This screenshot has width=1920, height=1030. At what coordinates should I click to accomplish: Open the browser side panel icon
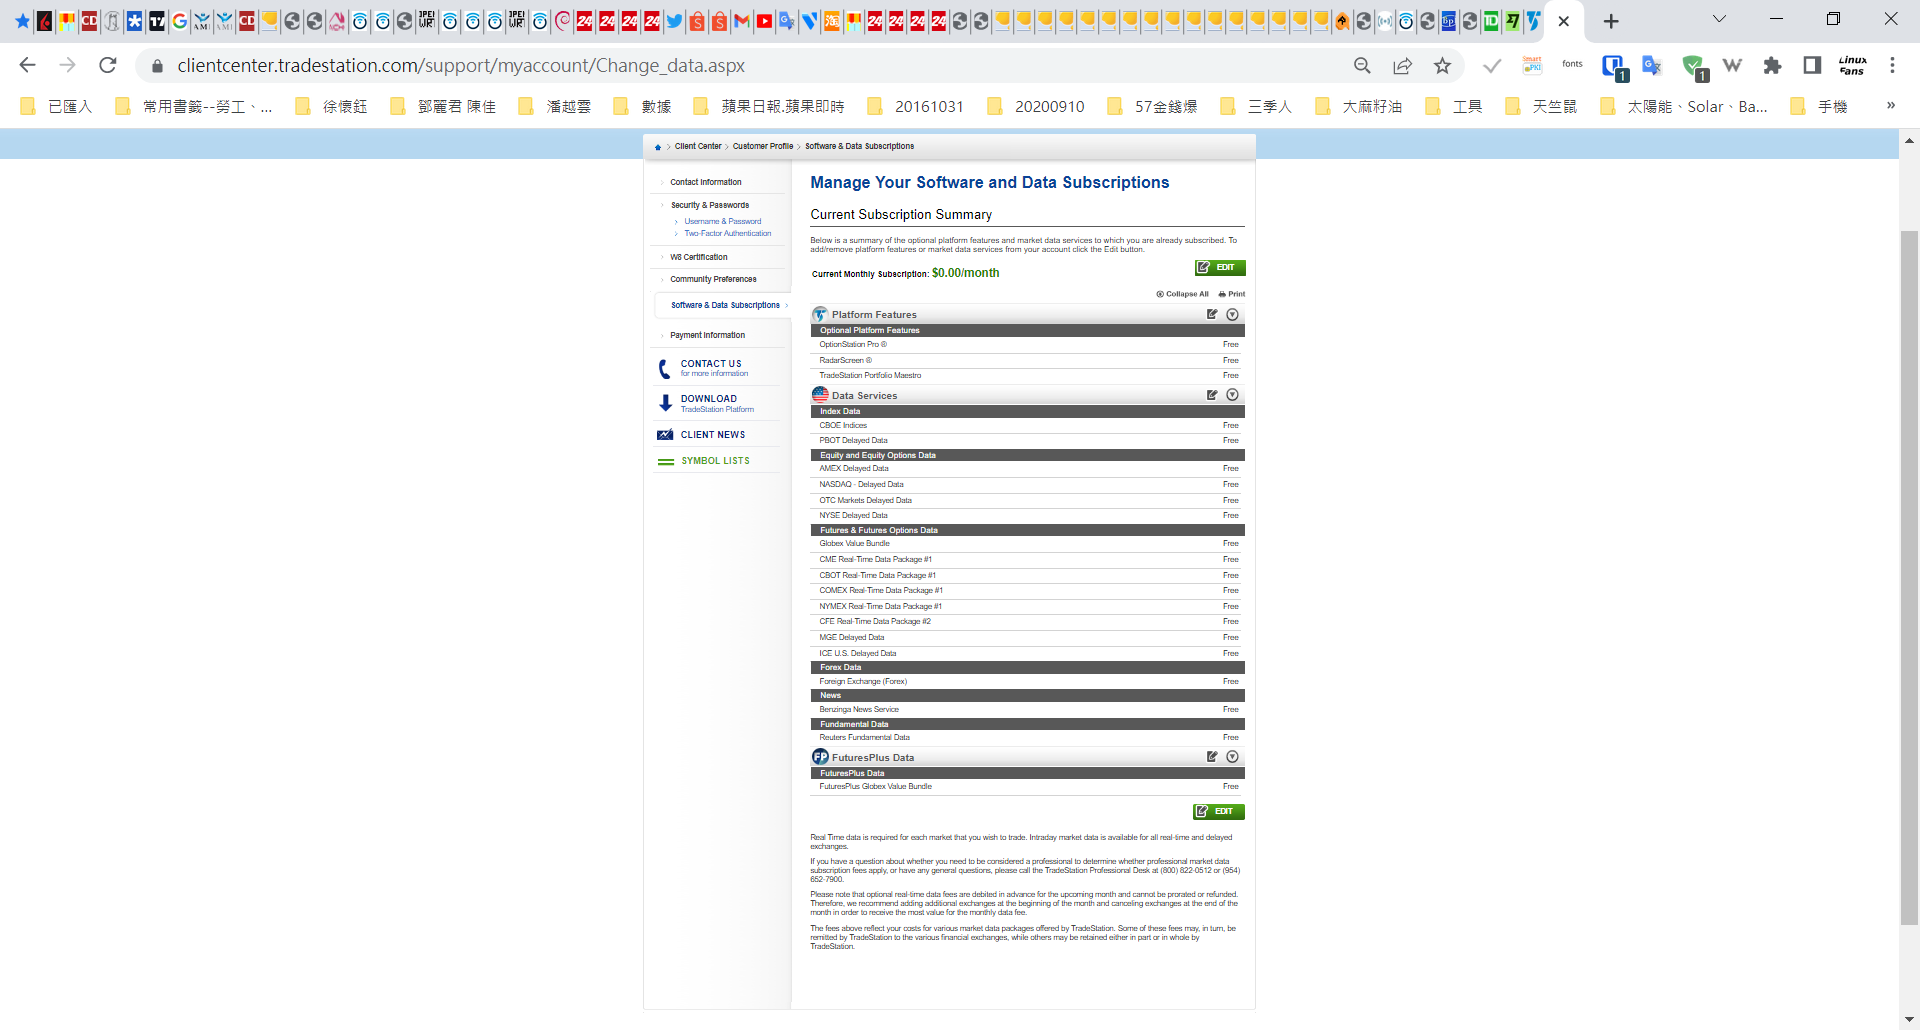point(1812,65)
